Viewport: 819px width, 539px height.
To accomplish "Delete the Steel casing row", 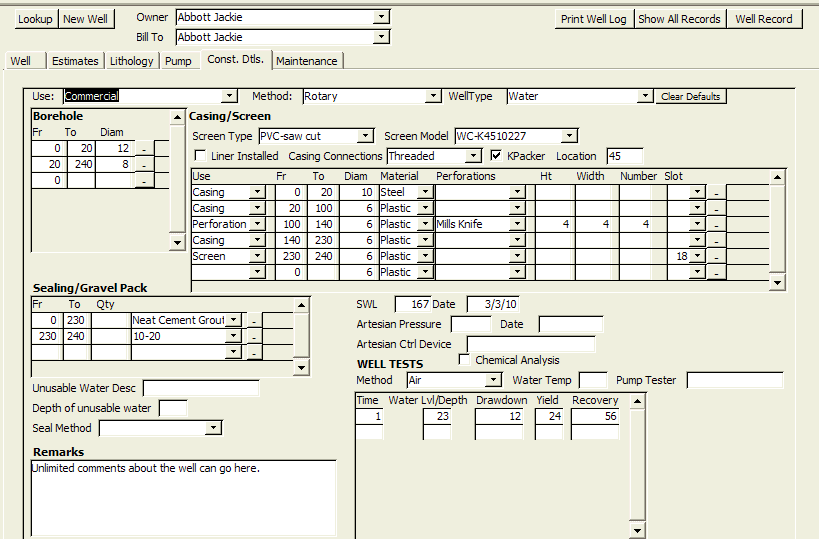I will (x=716, y=193).
